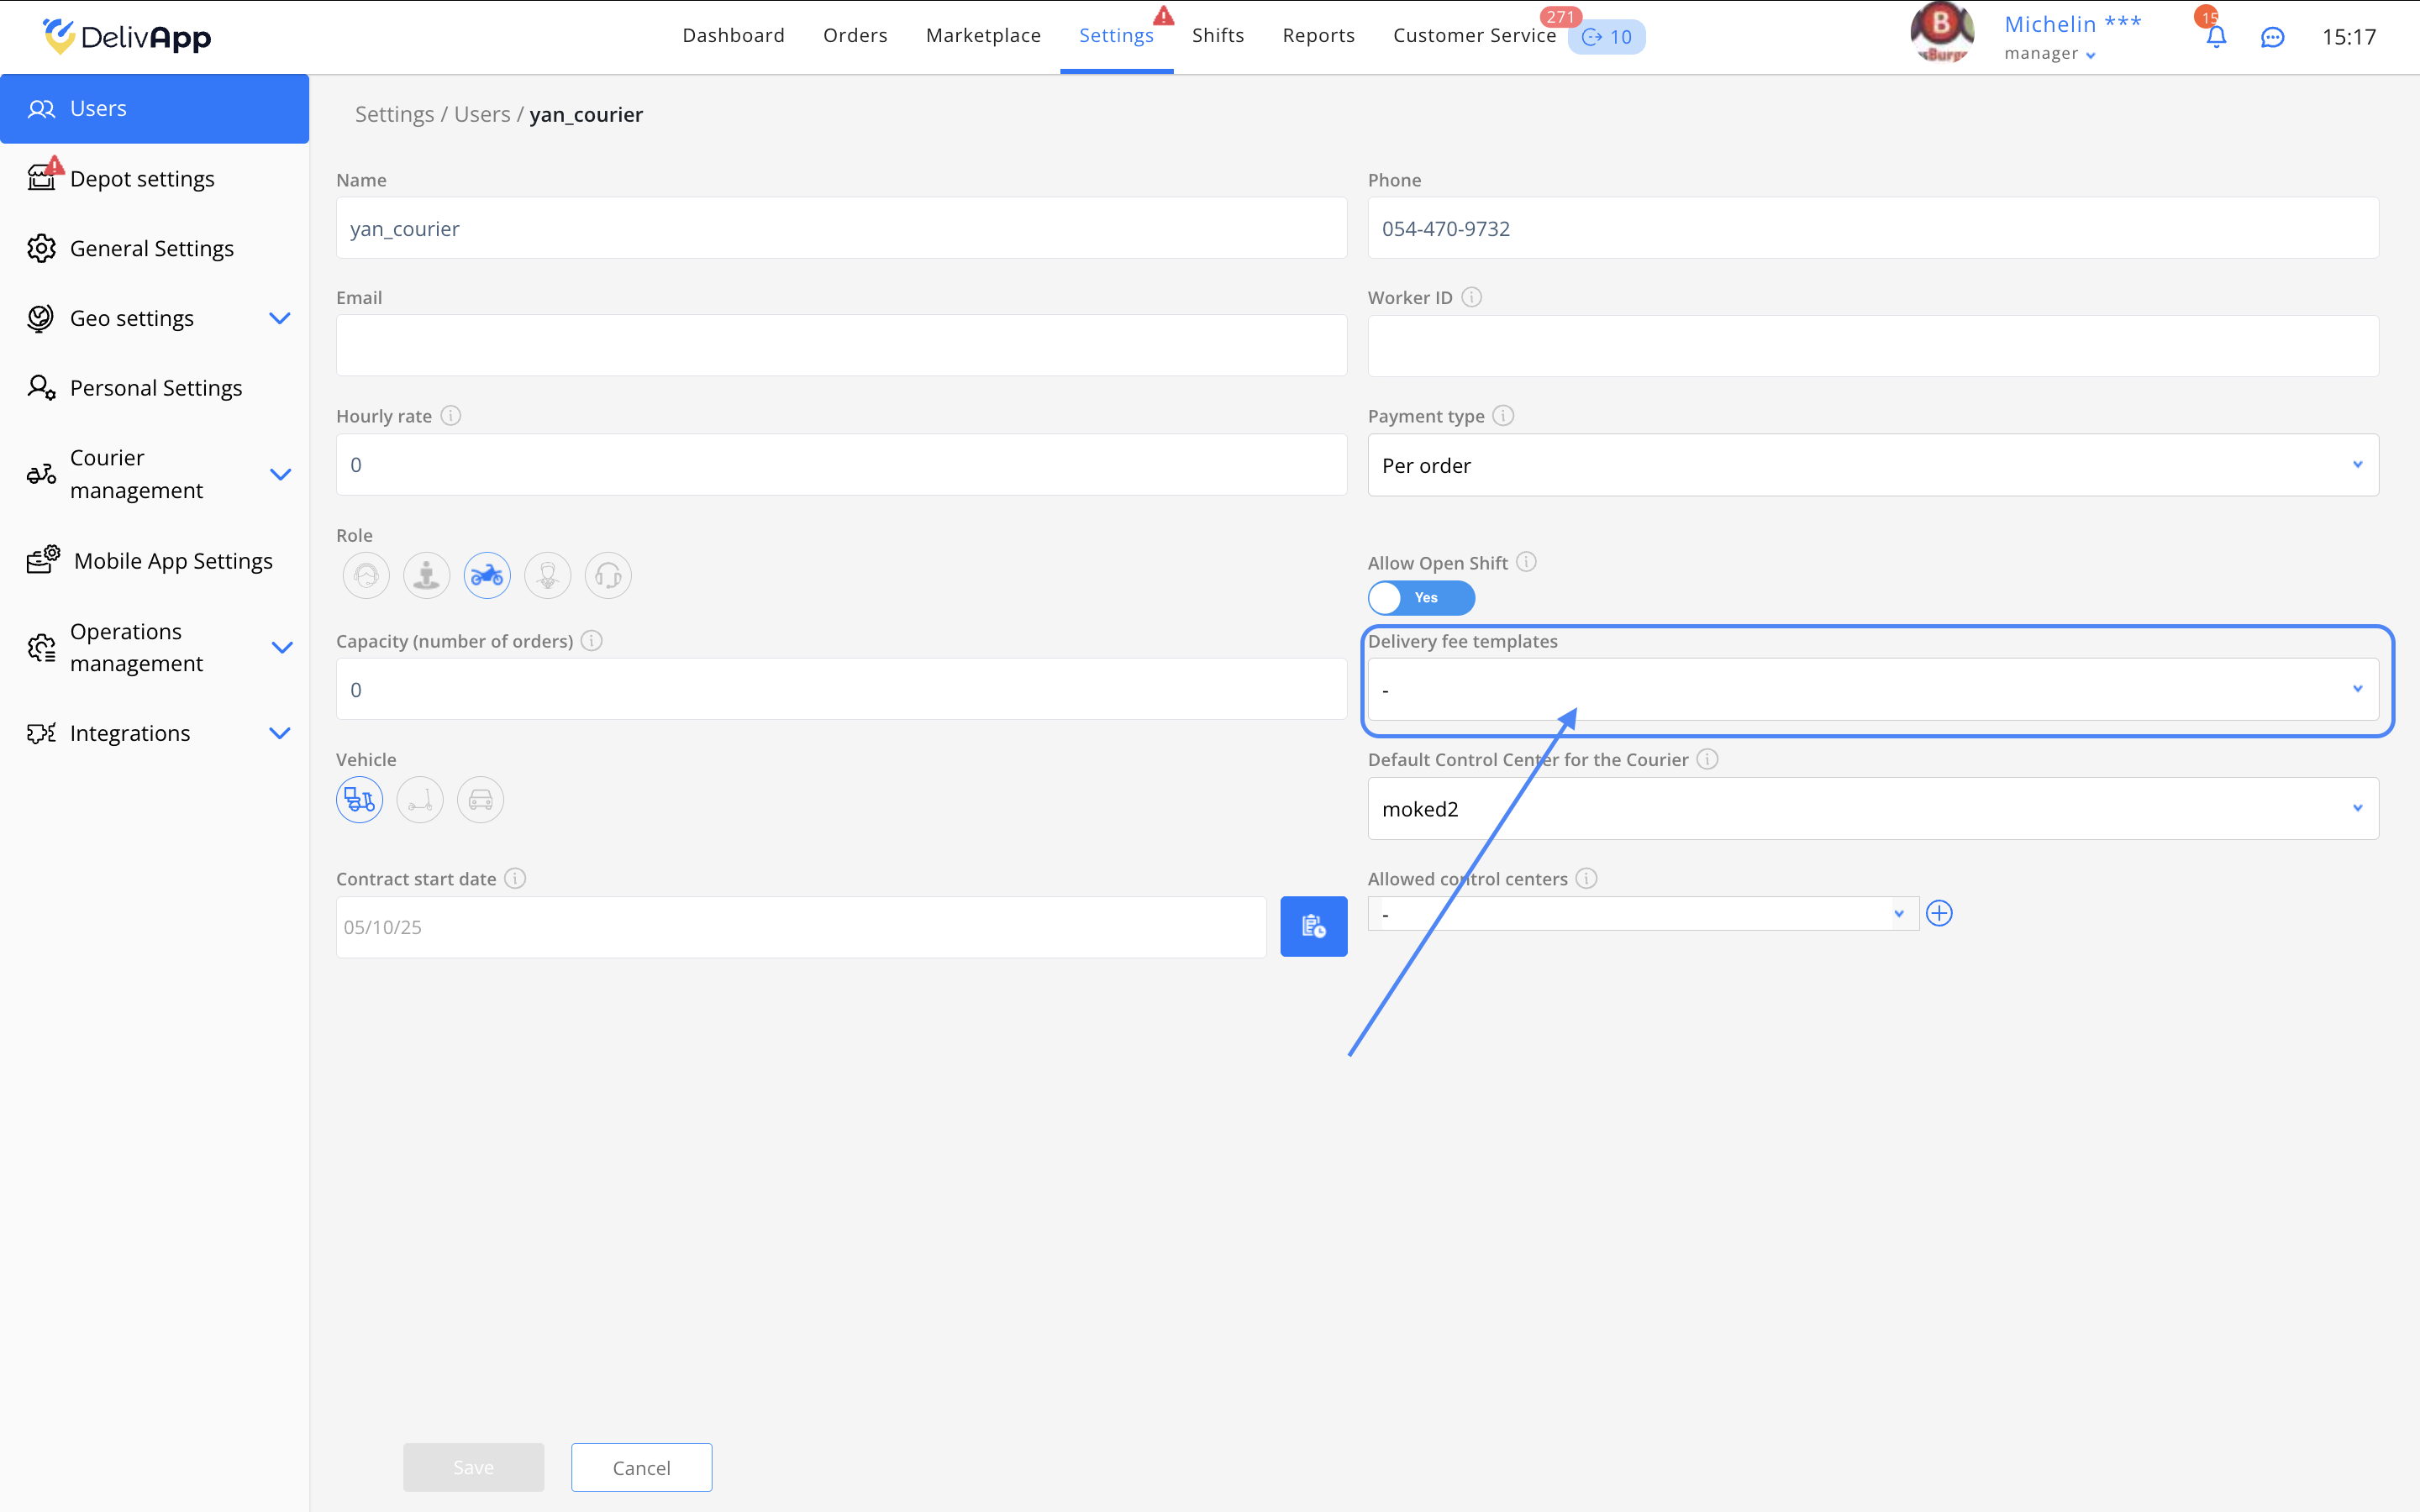Choose the headset role icon
The width and height of the screenshot is (2420, 1512).
pyautogui.click(x=608, y=575)
